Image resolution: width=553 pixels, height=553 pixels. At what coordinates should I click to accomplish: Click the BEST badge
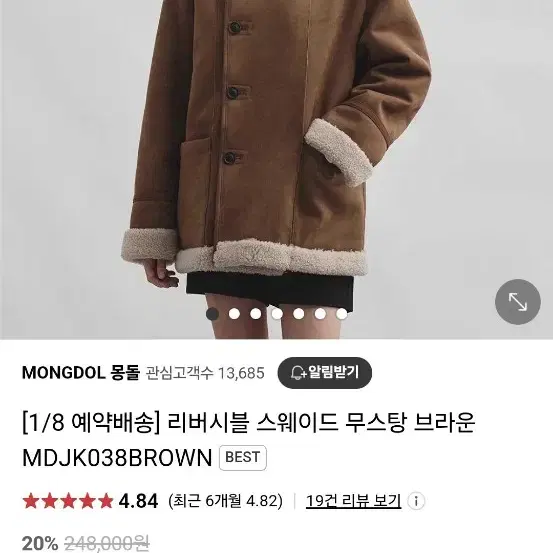click(243, 457)
